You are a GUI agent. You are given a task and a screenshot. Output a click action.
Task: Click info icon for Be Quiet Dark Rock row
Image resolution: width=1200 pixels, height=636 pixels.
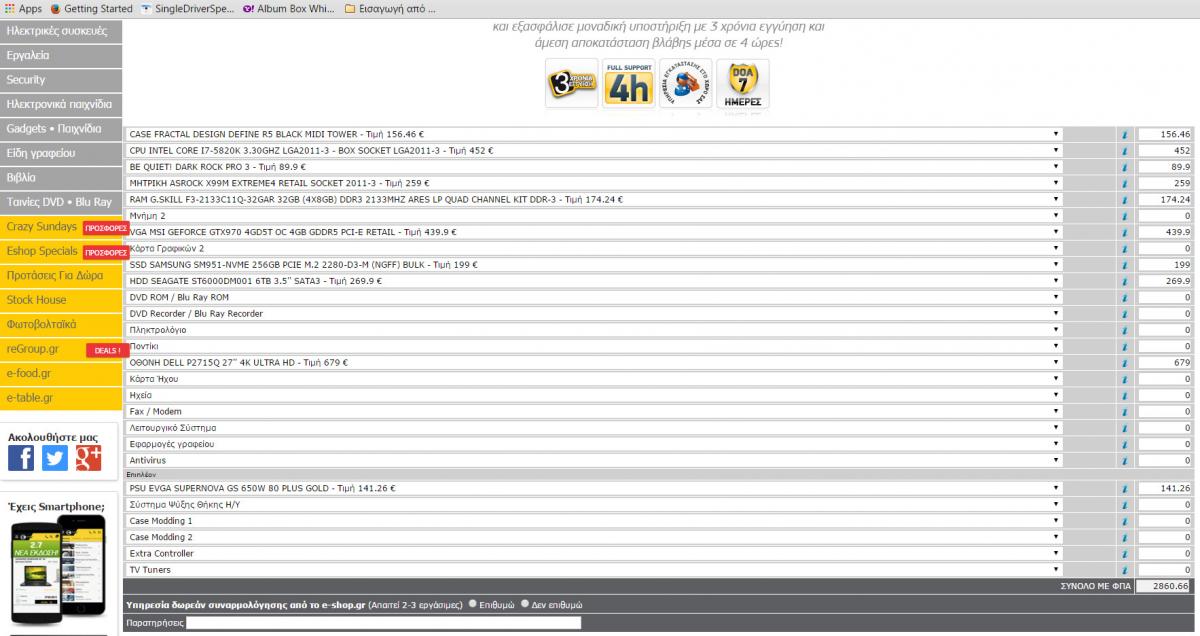(1124, 166)
